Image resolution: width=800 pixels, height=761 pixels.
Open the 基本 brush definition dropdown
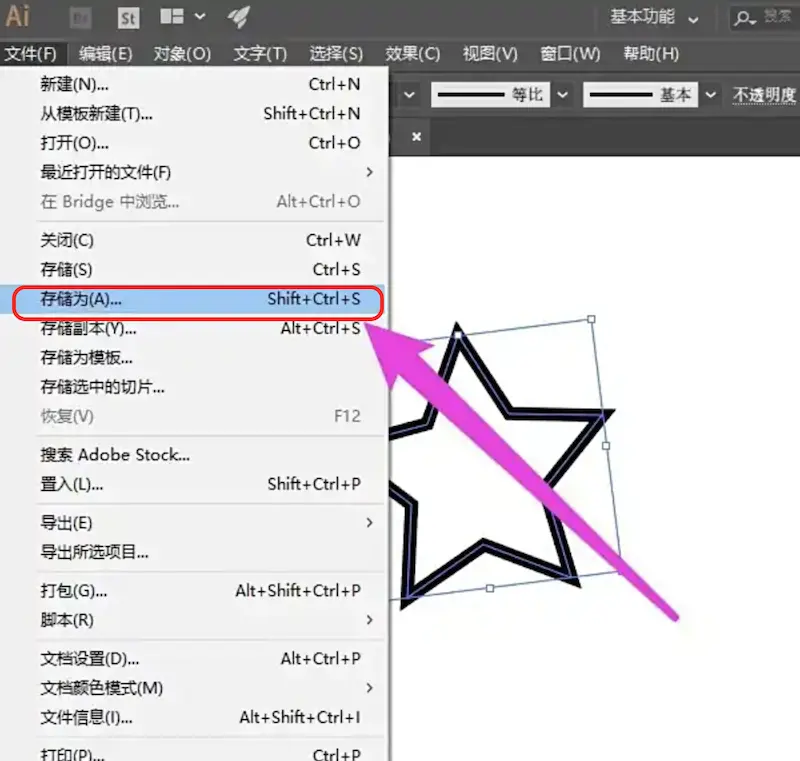[711, 95]
